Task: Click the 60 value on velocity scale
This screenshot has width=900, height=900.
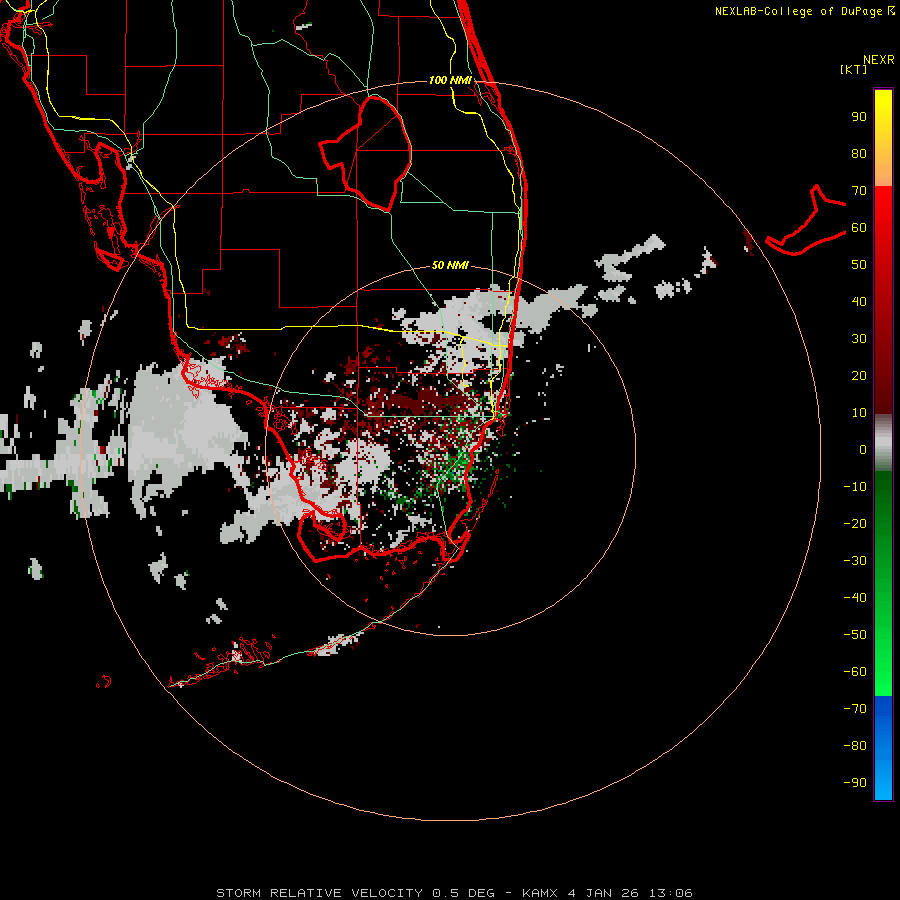Action: click(x=859, y=228)
